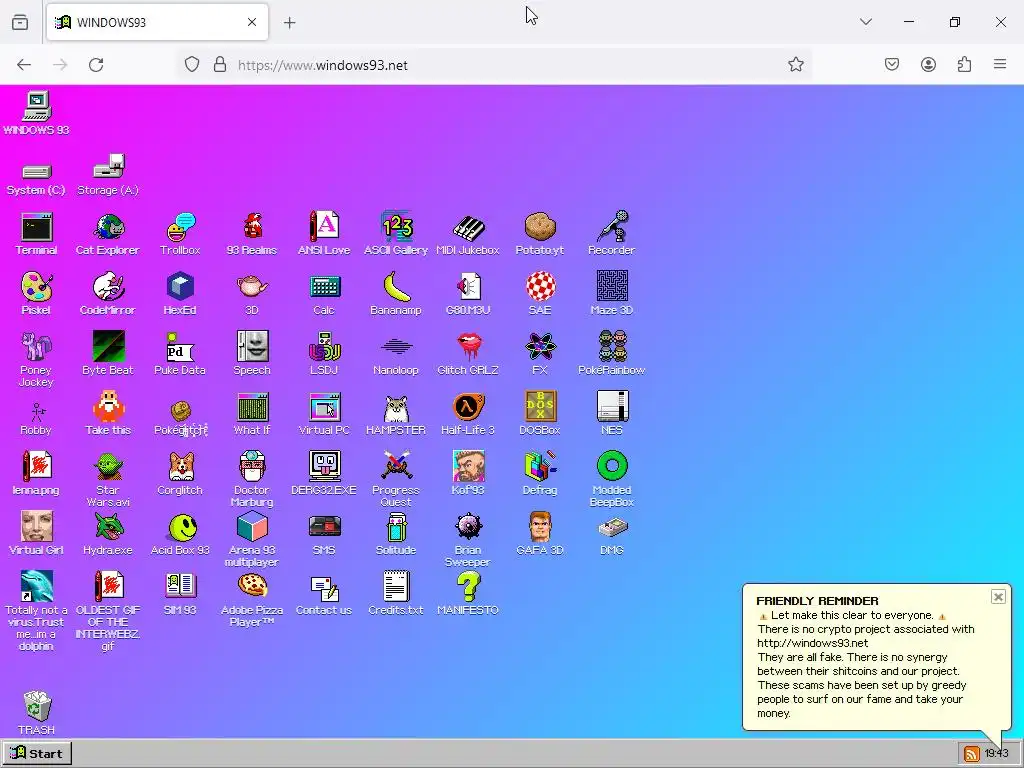Open HexEd cube icon
This screenshot has width=1024, height=768.
180,287
